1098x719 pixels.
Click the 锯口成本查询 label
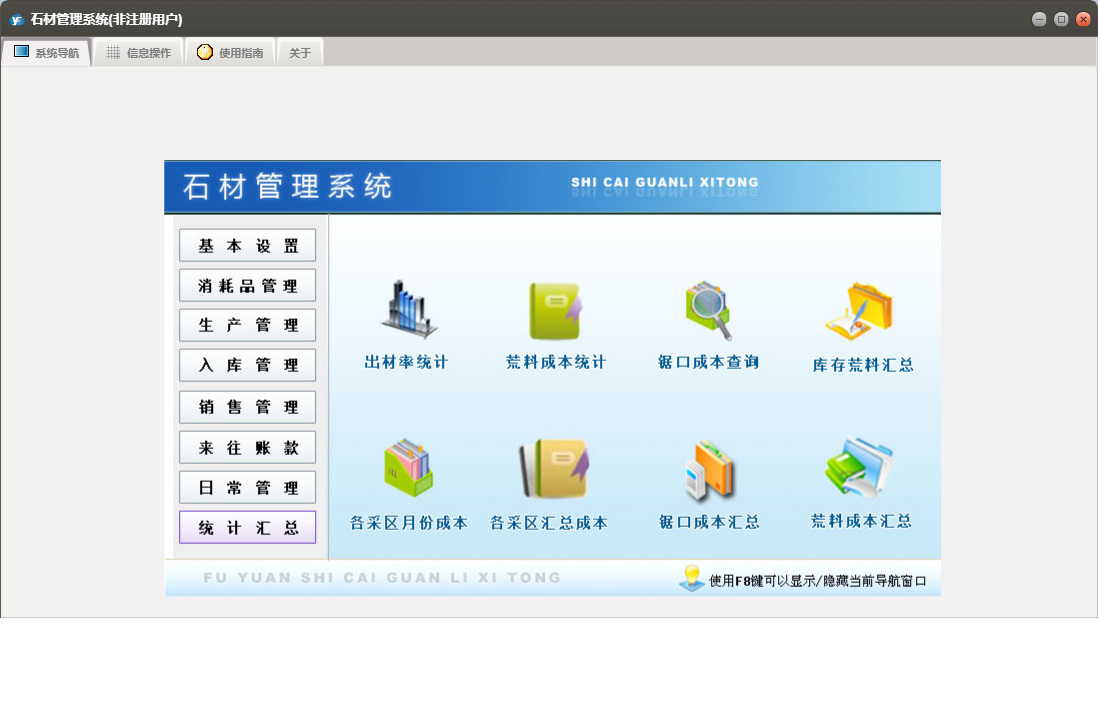click(x=708, y=362)
